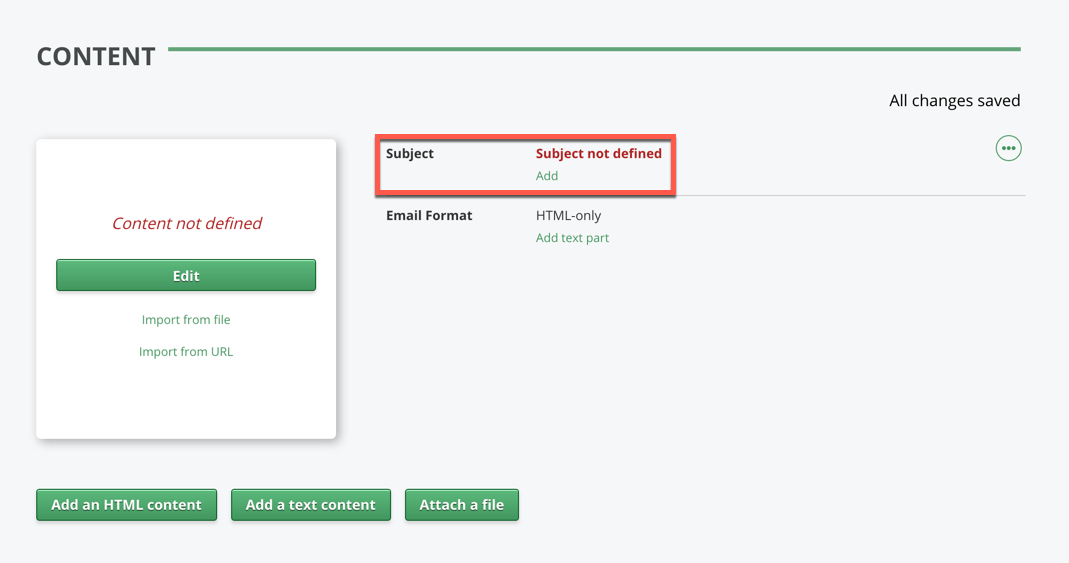This screenshot has width=1069, height=563.
Task: Click the red Subject not defined text
Action: (x=598, y=154)
